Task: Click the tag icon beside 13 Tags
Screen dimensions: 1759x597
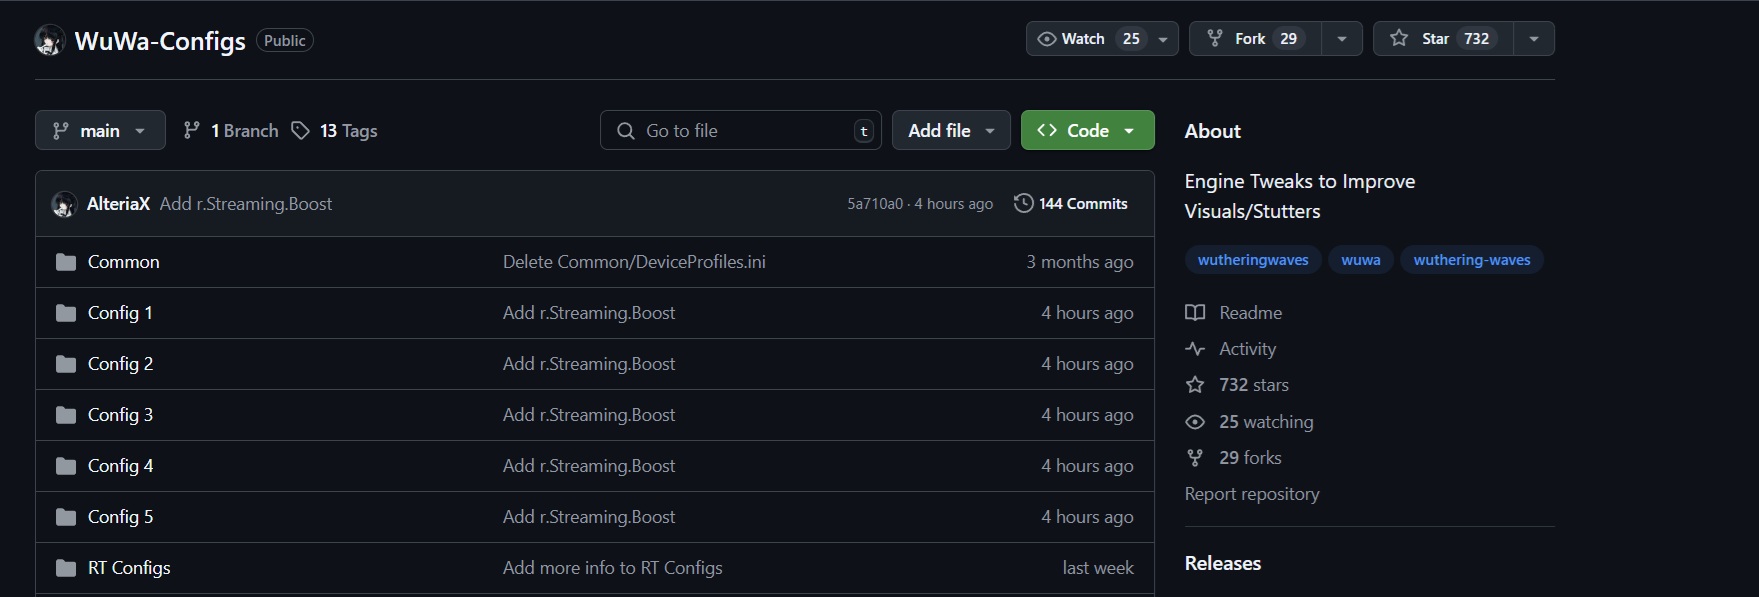Action: 300,131
